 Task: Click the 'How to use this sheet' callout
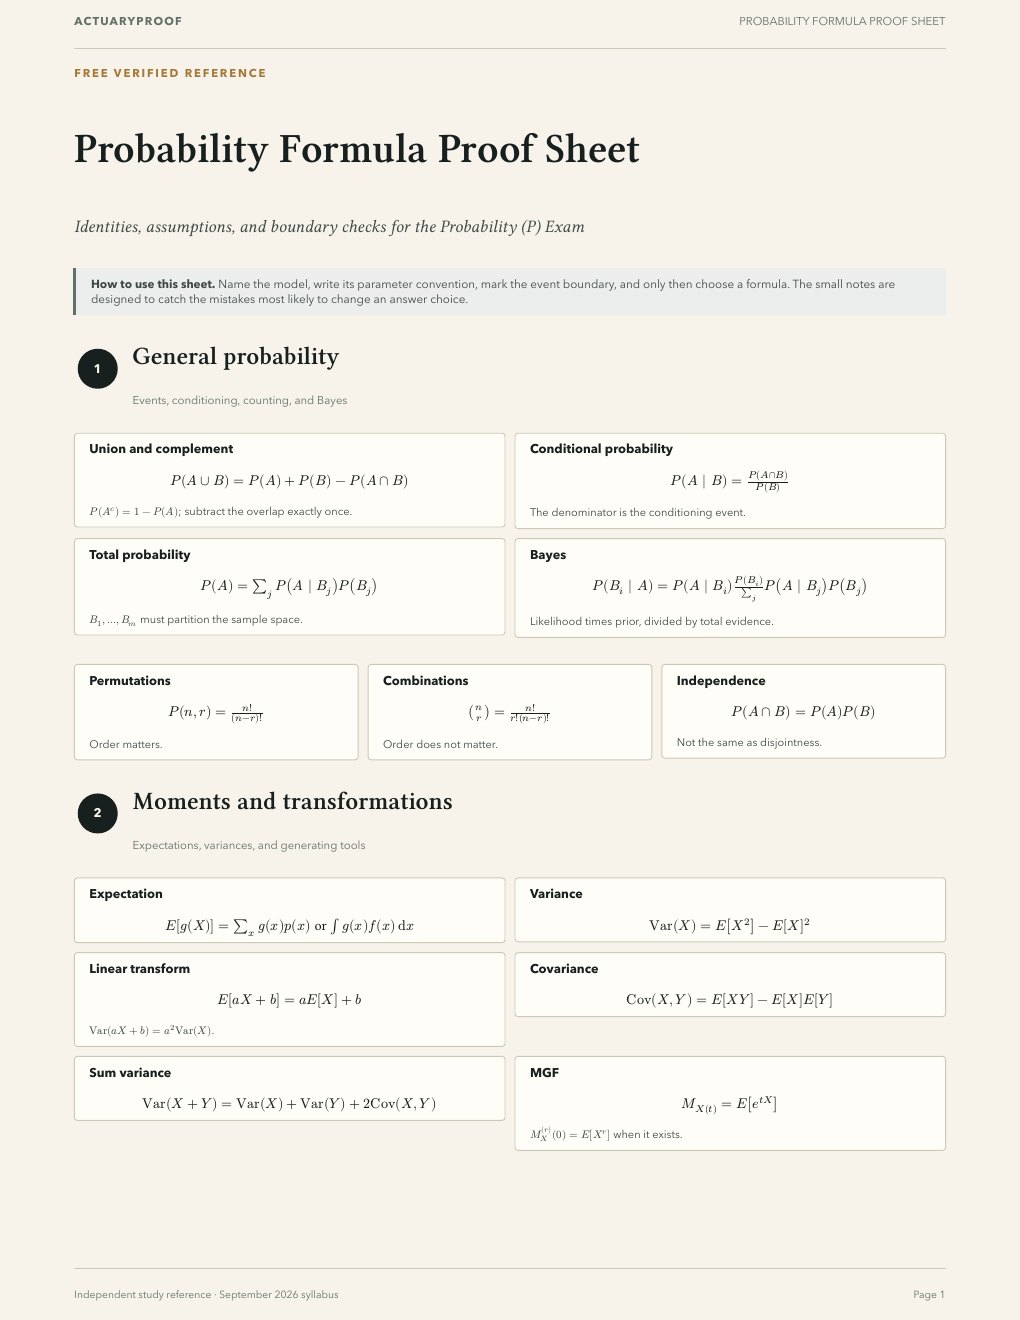[509, 291]
